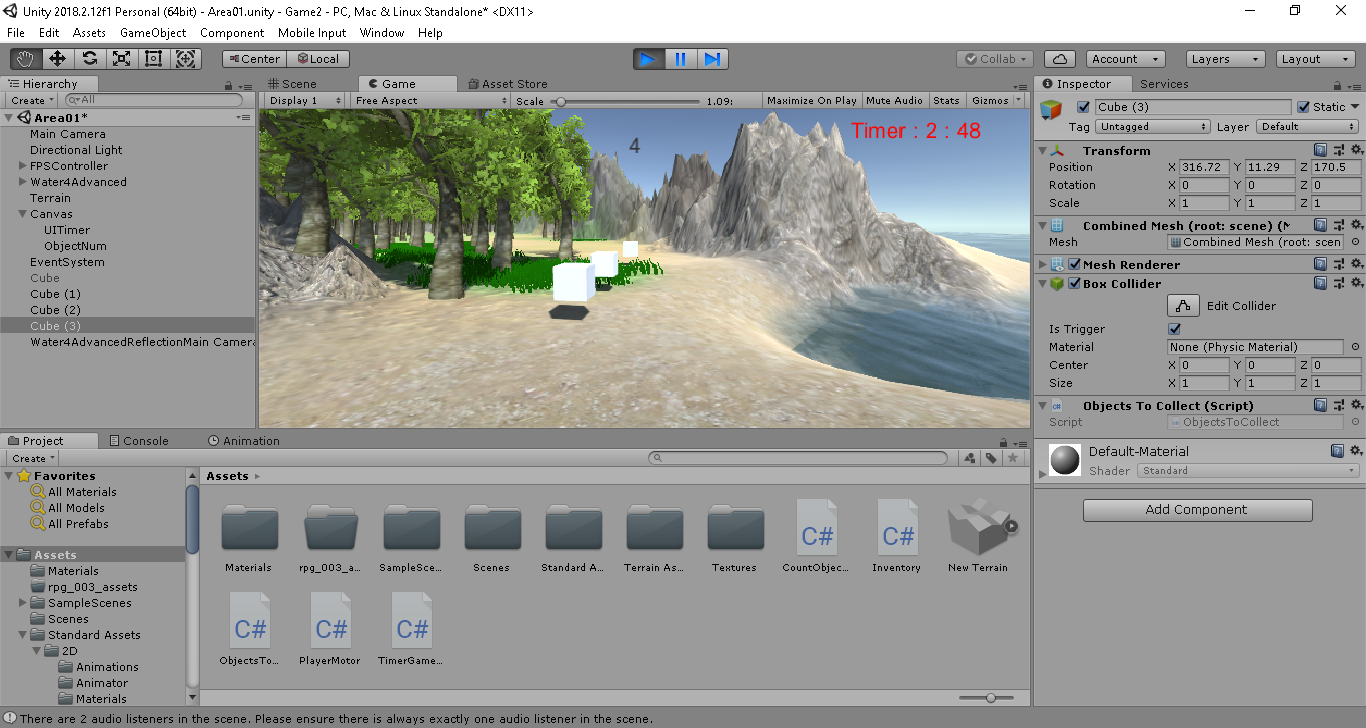Open Transform component help icon
Viewport: 1366px width, 728px height.
[x=1321, y=150]
